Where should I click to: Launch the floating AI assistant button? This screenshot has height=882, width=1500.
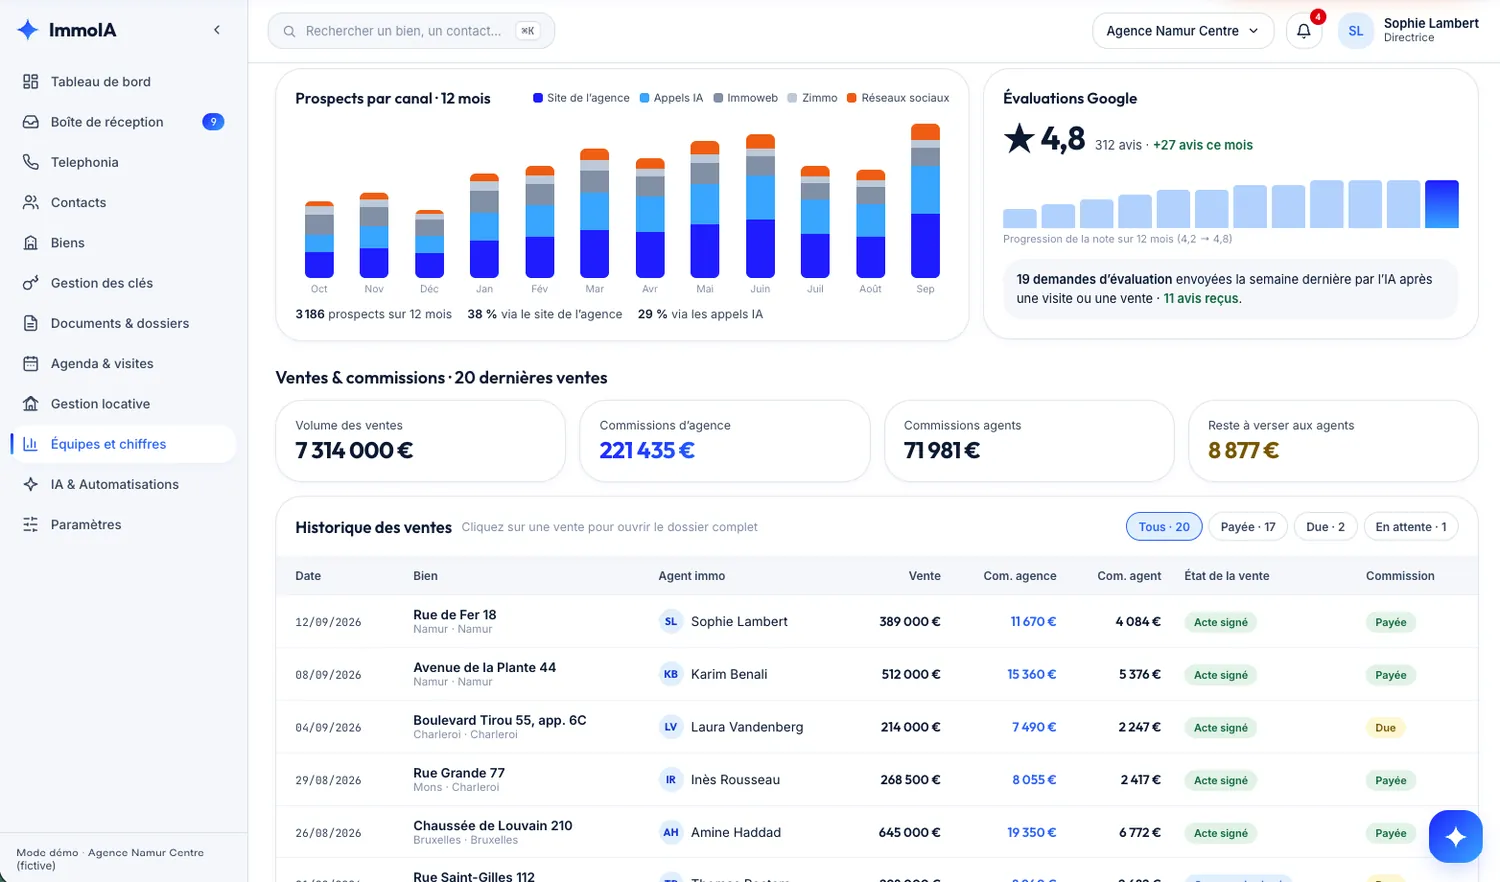click(x=1455, y=836)
